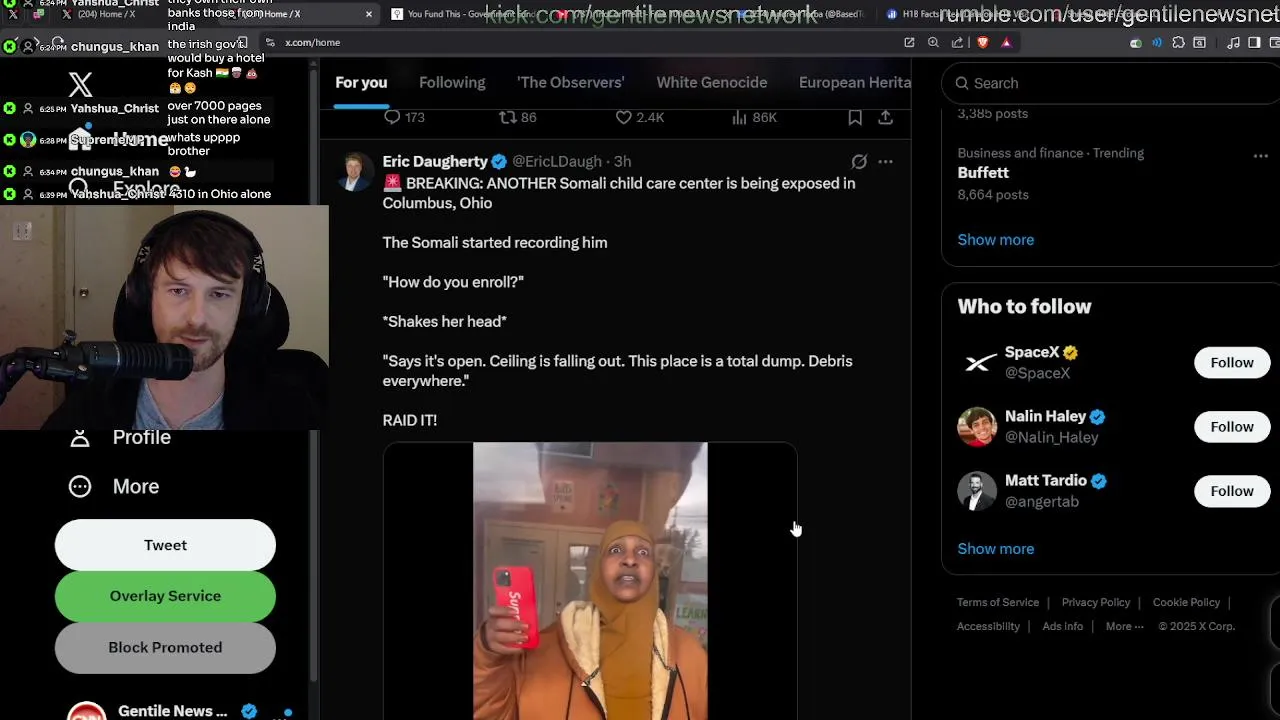Open the Accessibility footer link
Screen dimensions: 1280x720
coord(988,626)
